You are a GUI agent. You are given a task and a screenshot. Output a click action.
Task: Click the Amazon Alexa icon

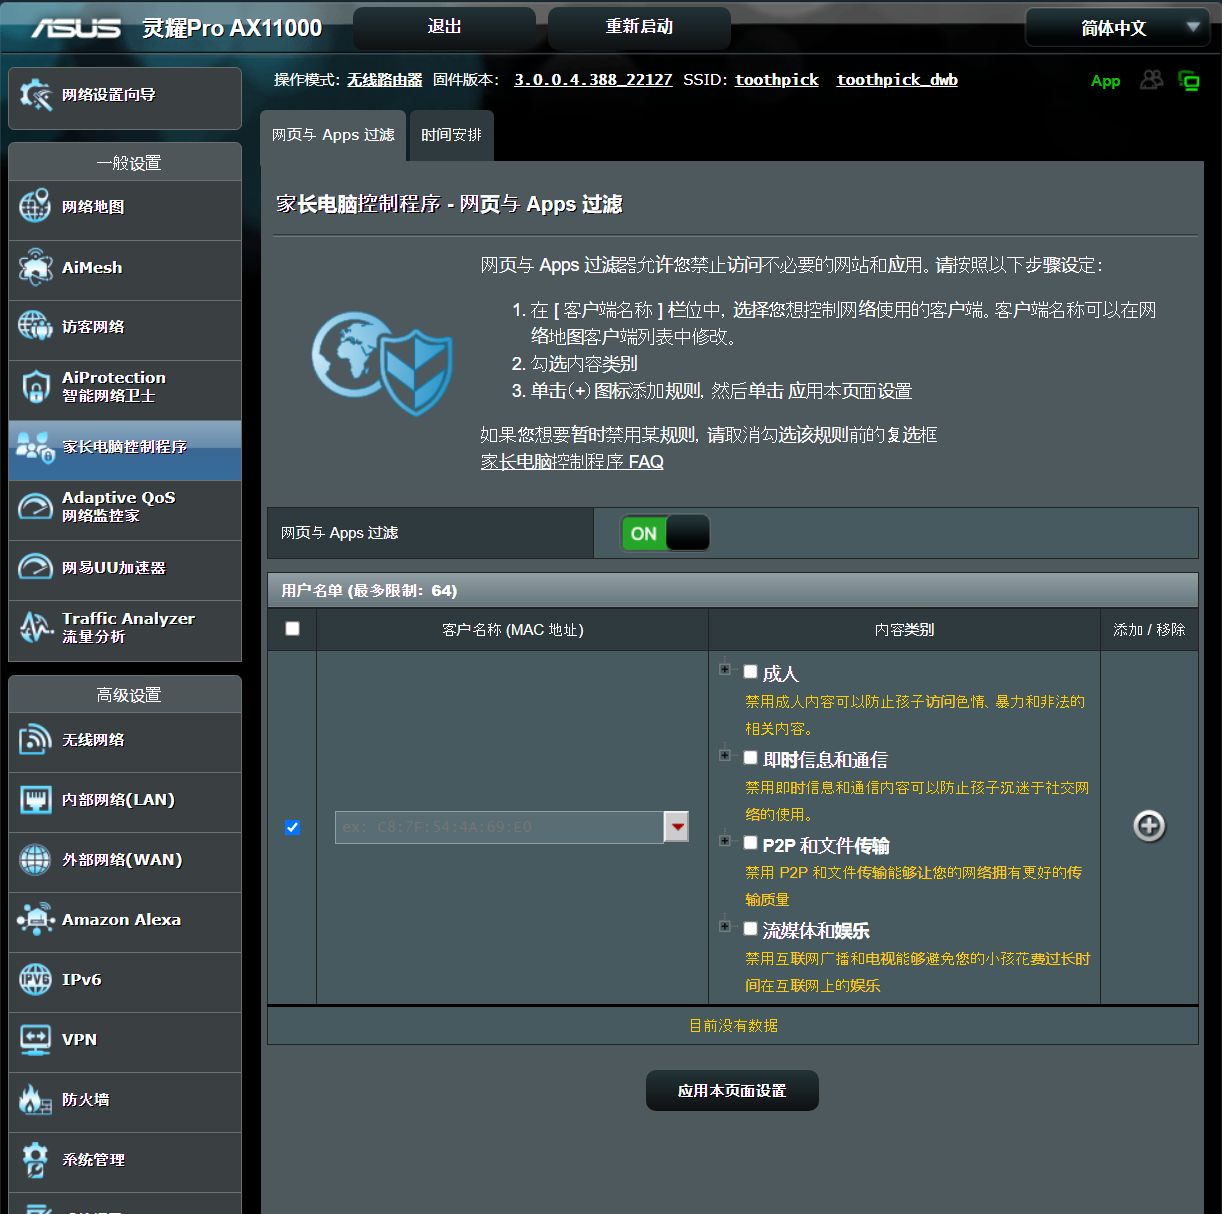click(x=35, y=920)
